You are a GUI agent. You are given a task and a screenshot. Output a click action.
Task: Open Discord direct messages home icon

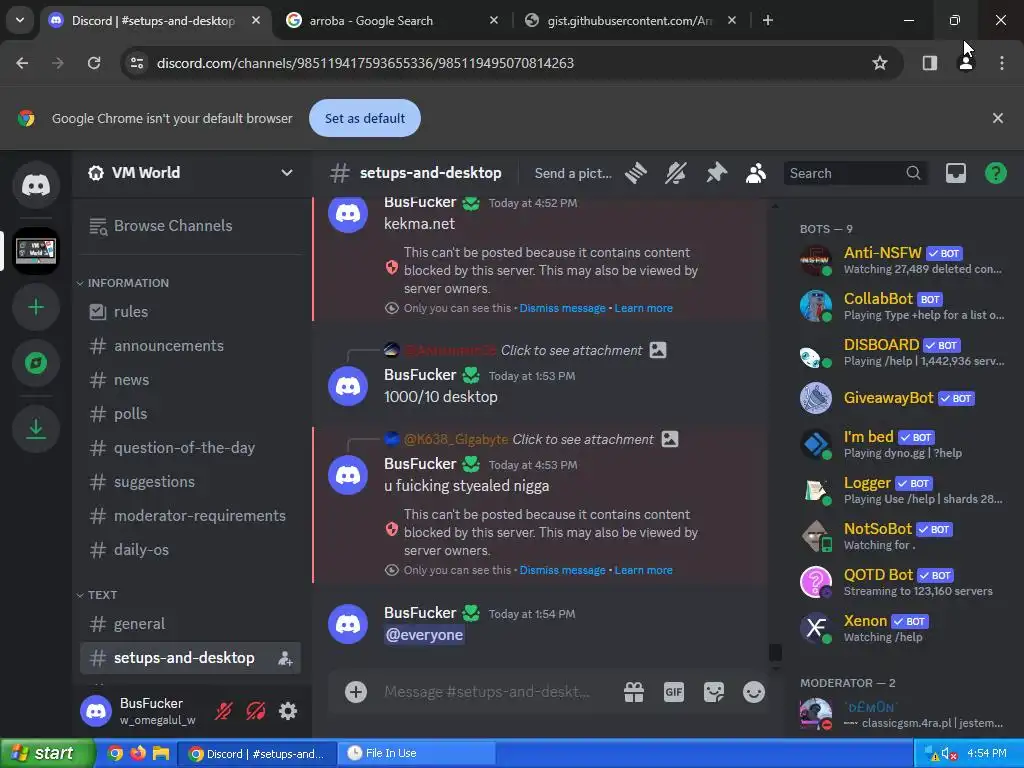click(x=36, y=185)
